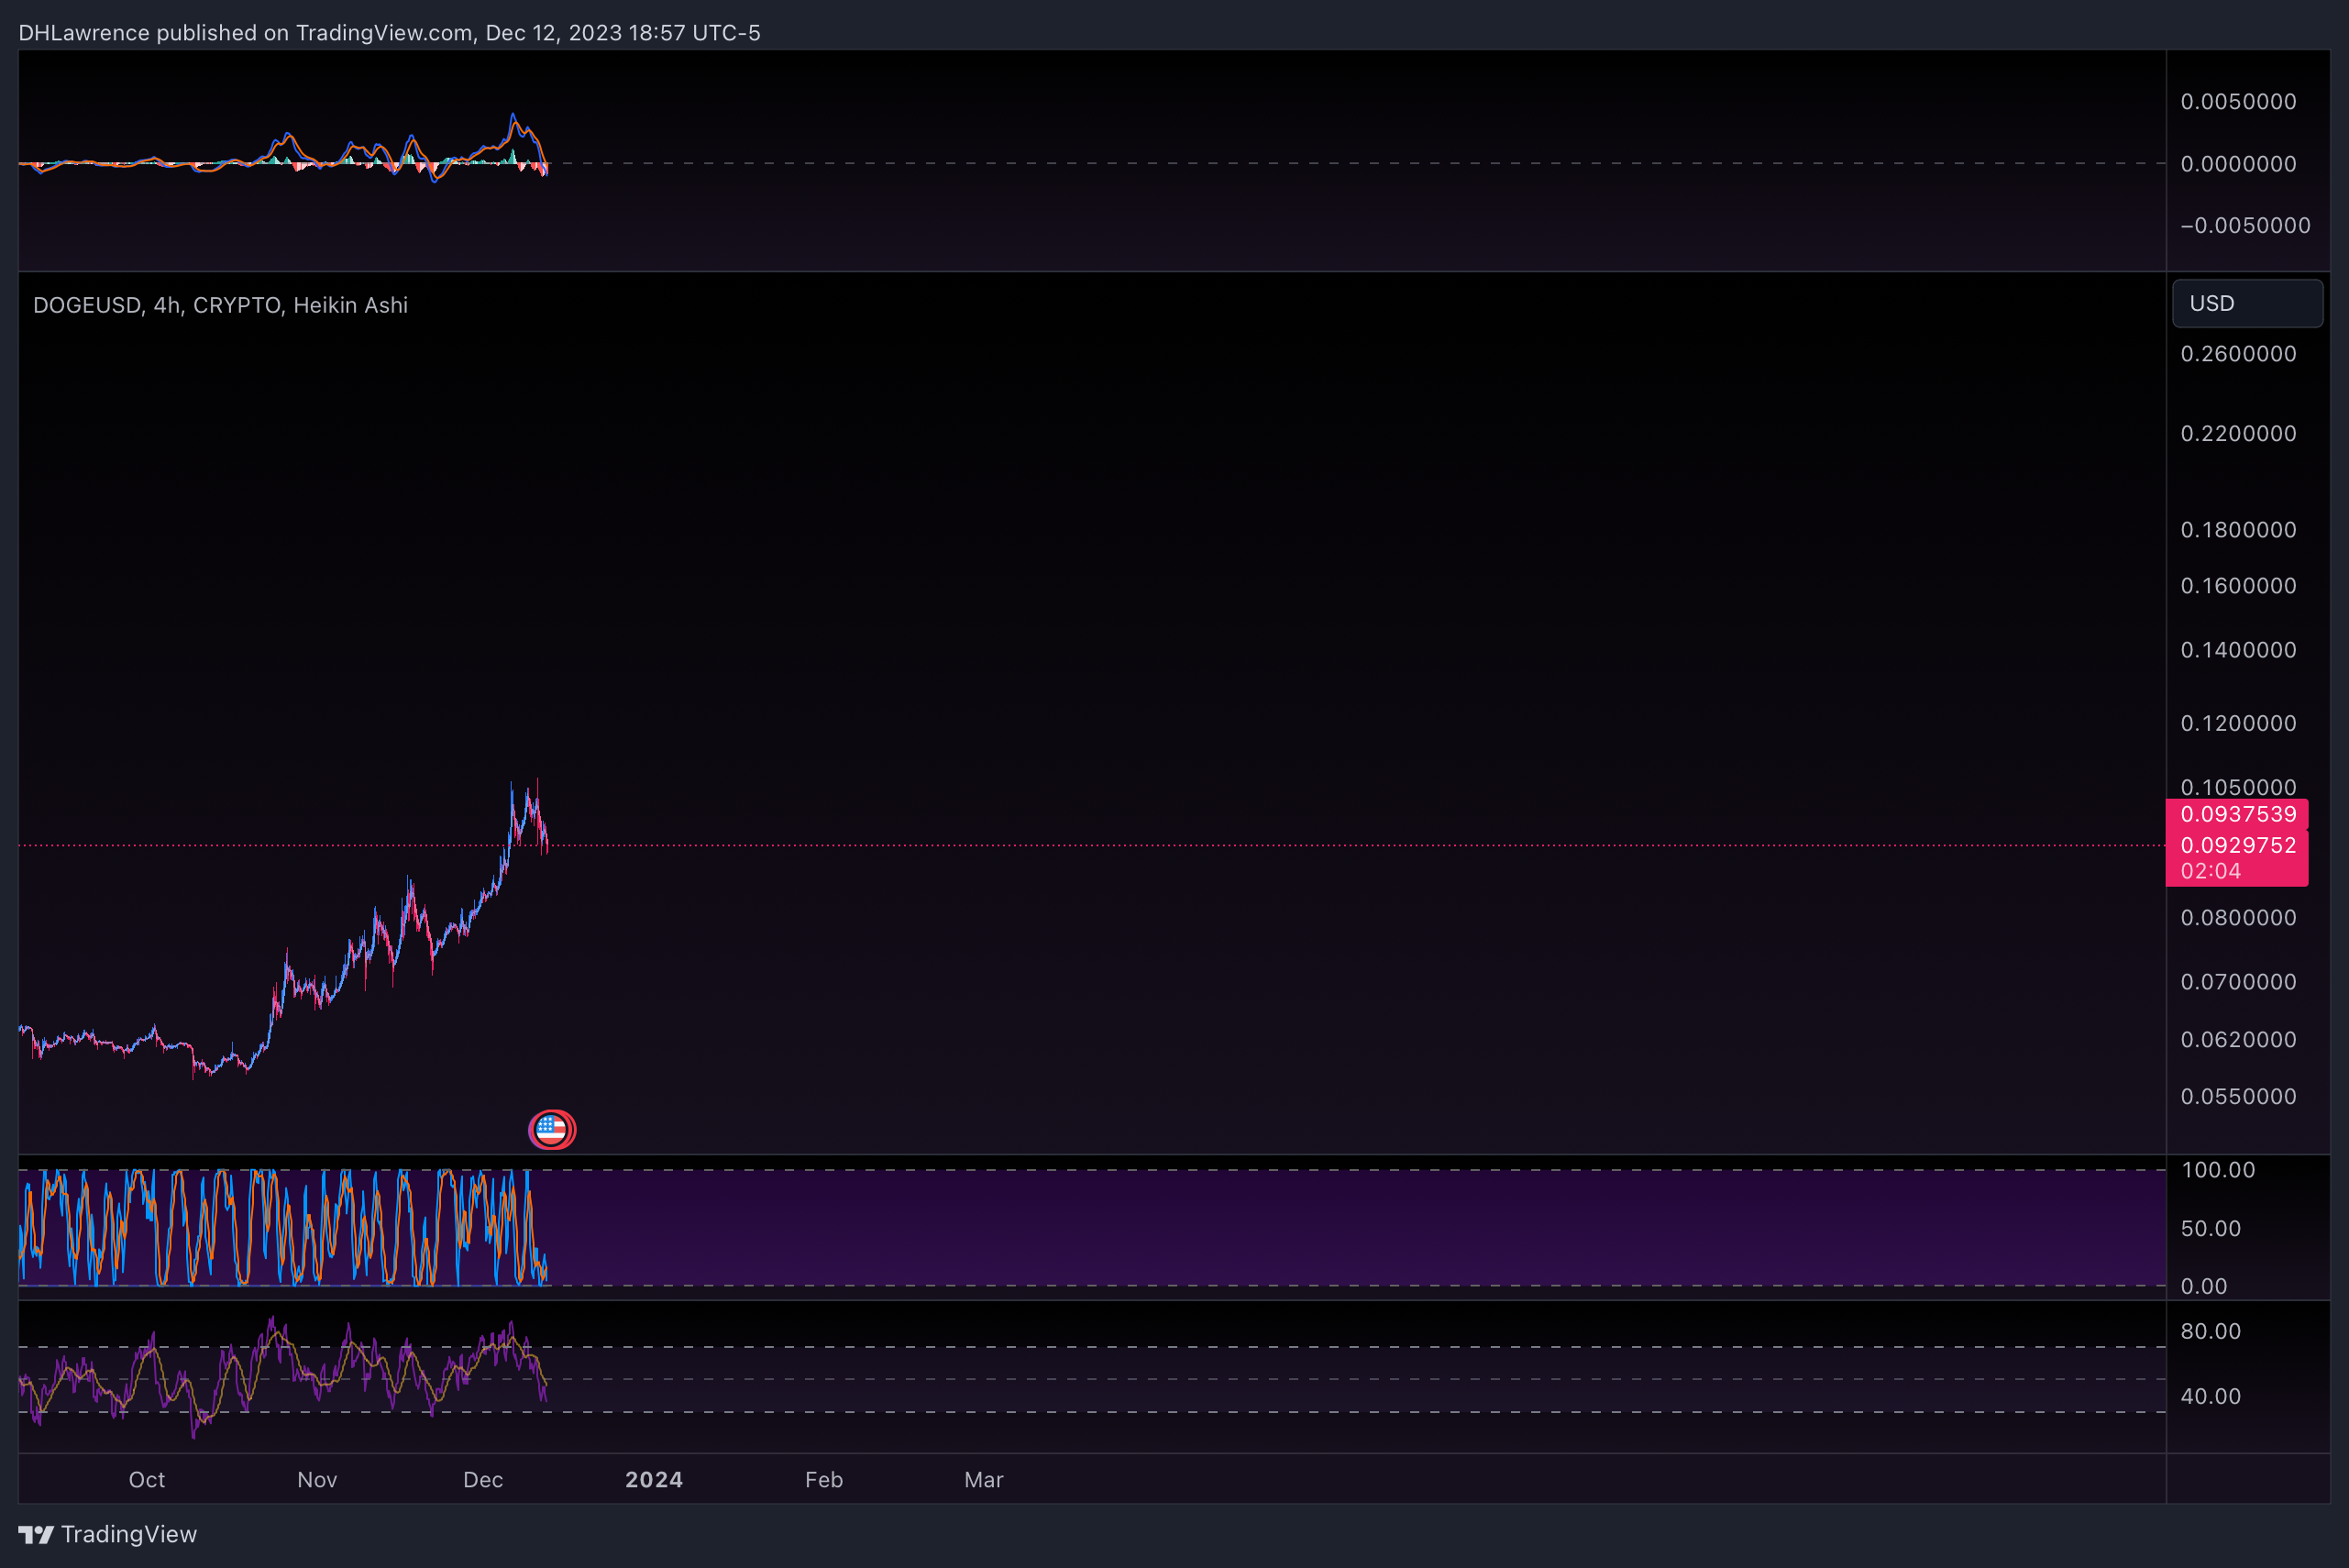Click the stochastic 100.00 axis label
The width and height of the screenshot is (2349, 1568).
(2218, 1170)
